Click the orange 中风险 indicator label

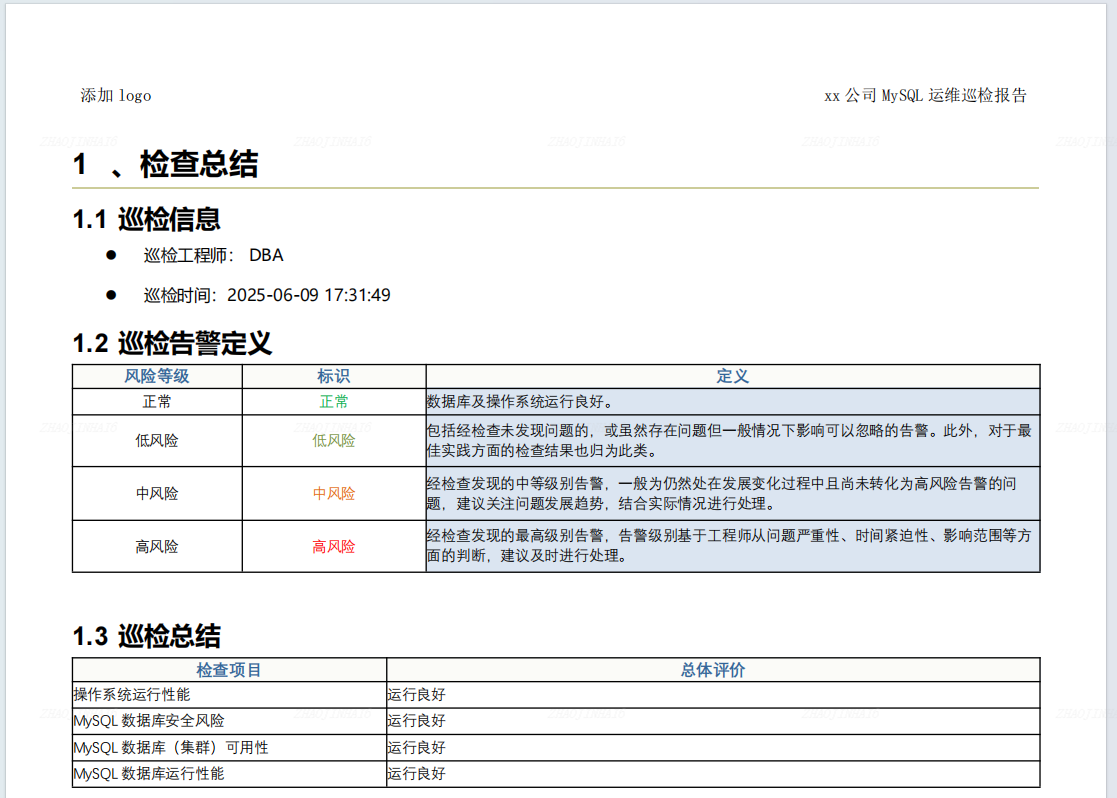333,494
